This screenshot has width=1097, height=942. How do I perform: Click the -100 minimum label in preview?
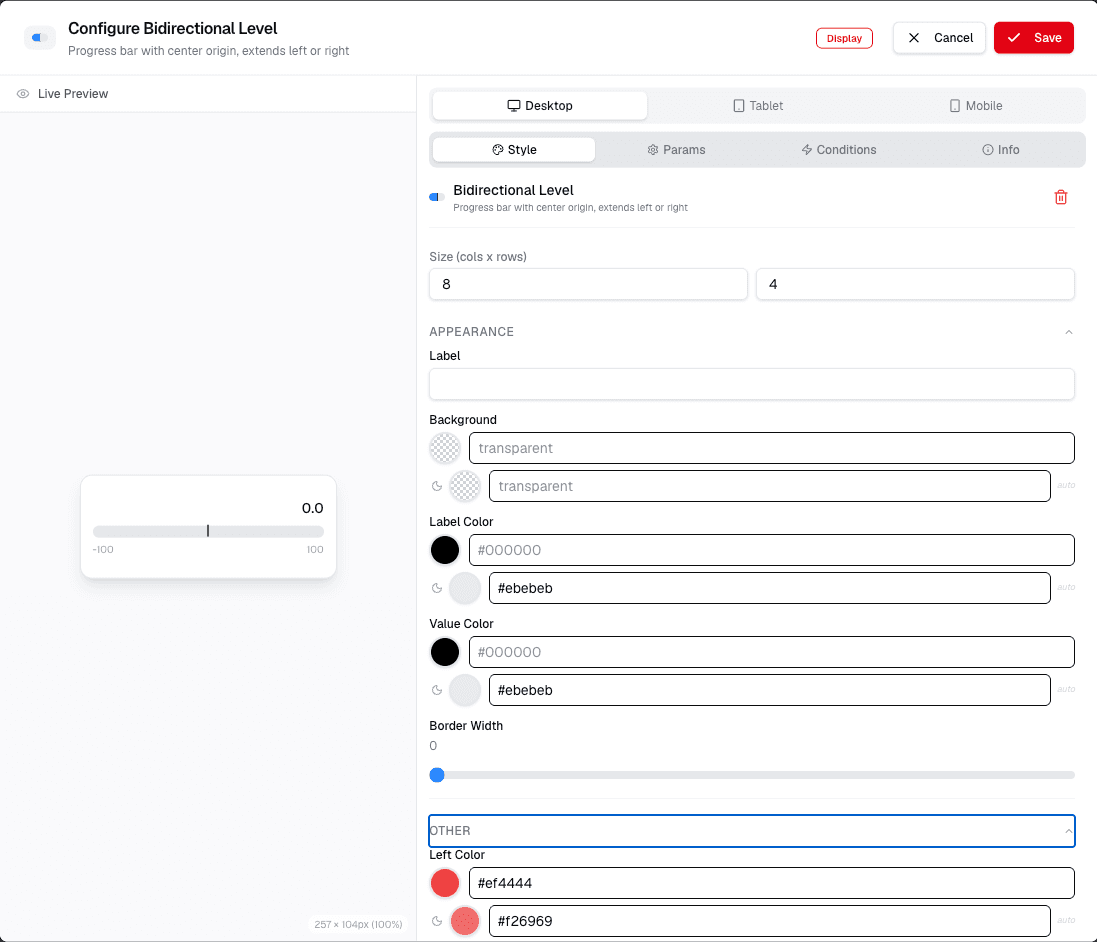pos(103,550)
